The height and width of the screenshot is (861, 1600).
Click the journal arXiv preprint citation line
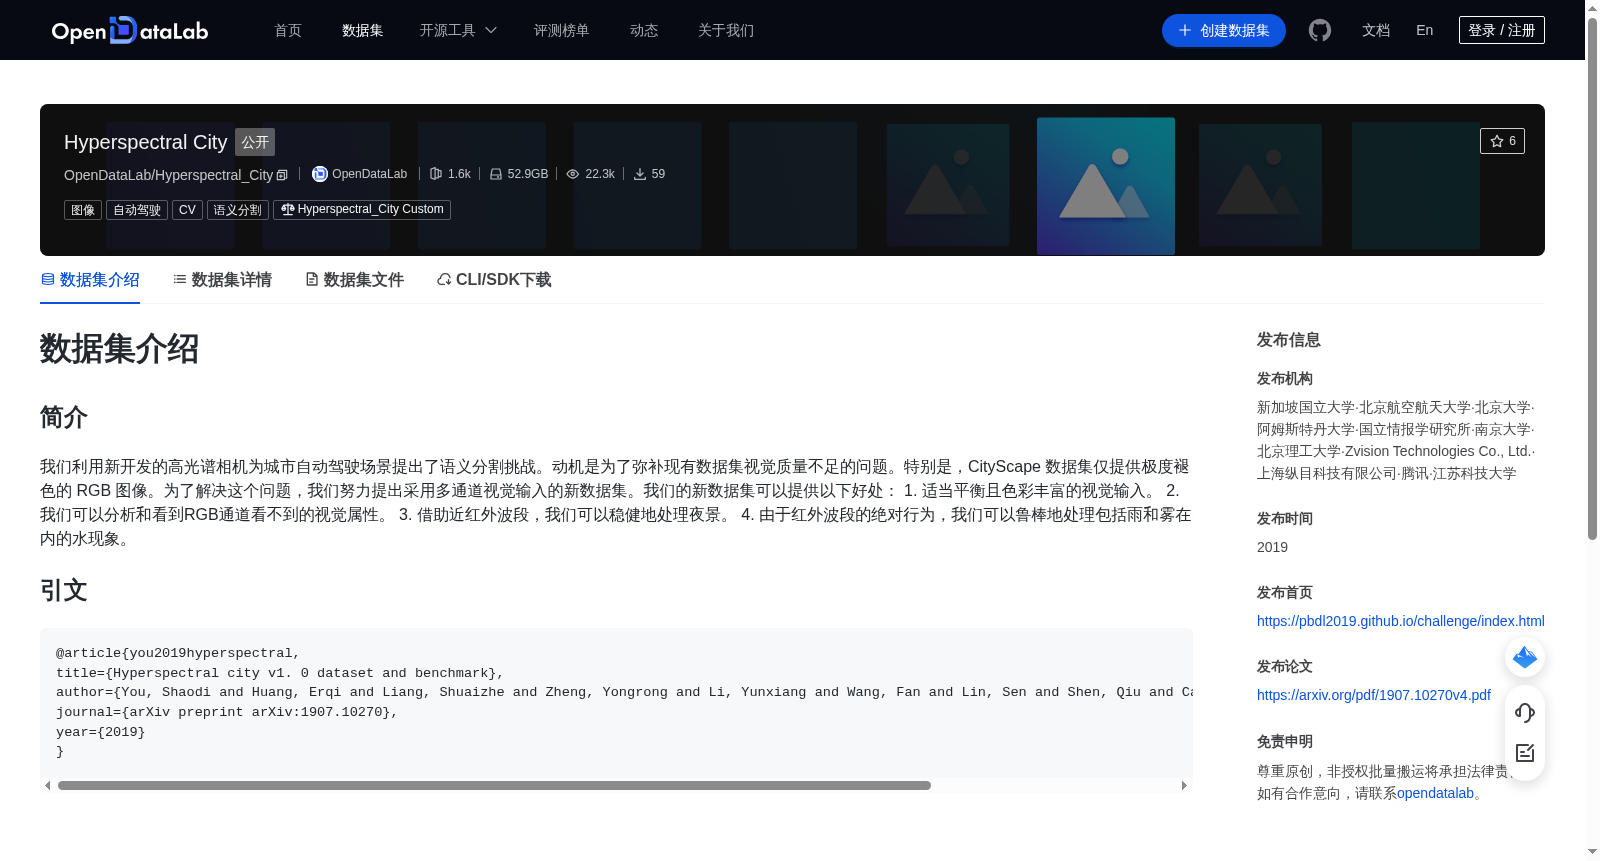(x=227, y=712)
